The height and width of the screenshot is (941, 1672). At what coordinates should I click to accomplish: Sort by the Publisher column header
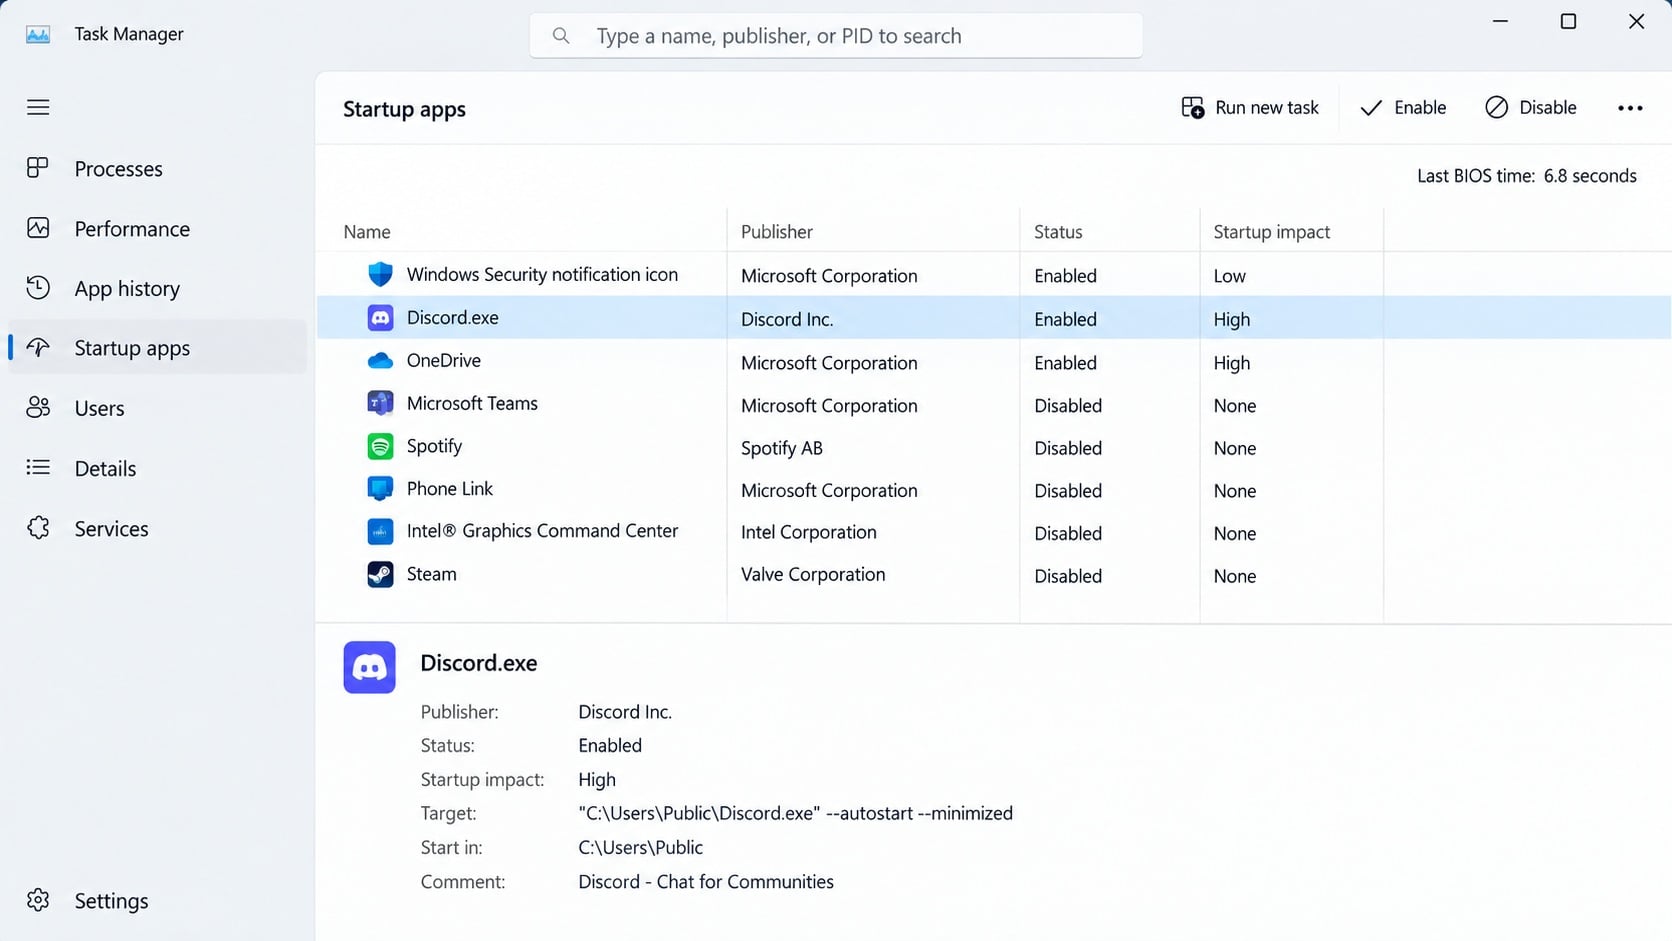pyautogui.click(x=777, y=231)
